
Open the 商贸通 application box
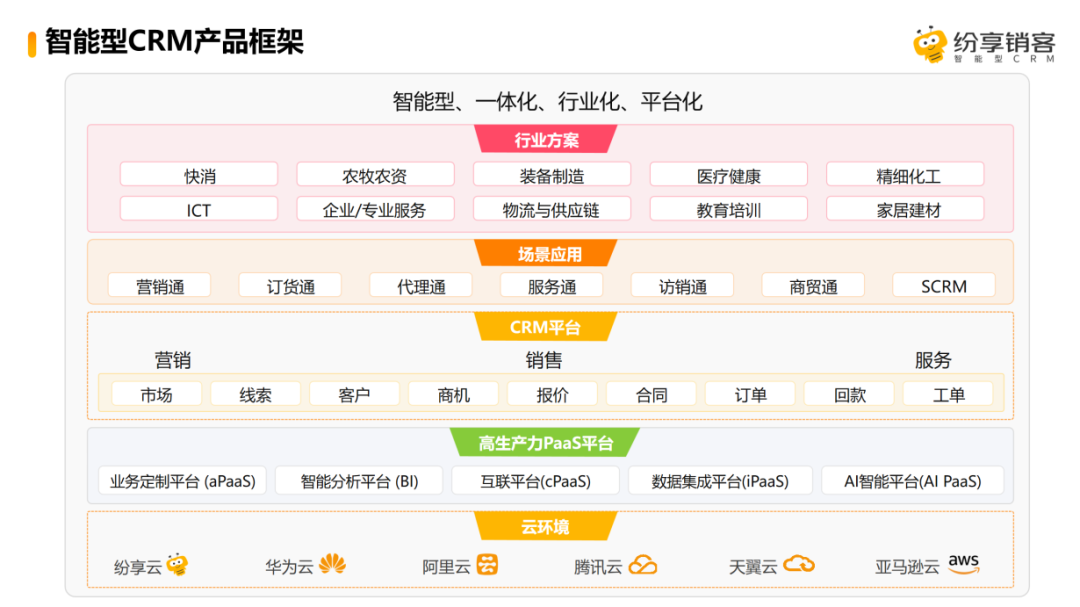[x=813, y=285]
